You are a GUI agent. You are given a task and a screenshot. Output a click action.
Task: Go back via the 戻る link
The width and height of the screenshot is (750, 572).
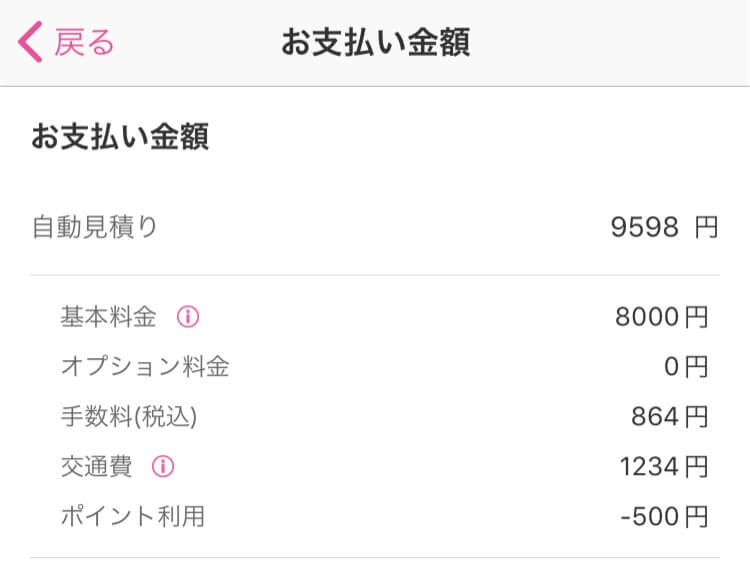coord(84,42)
